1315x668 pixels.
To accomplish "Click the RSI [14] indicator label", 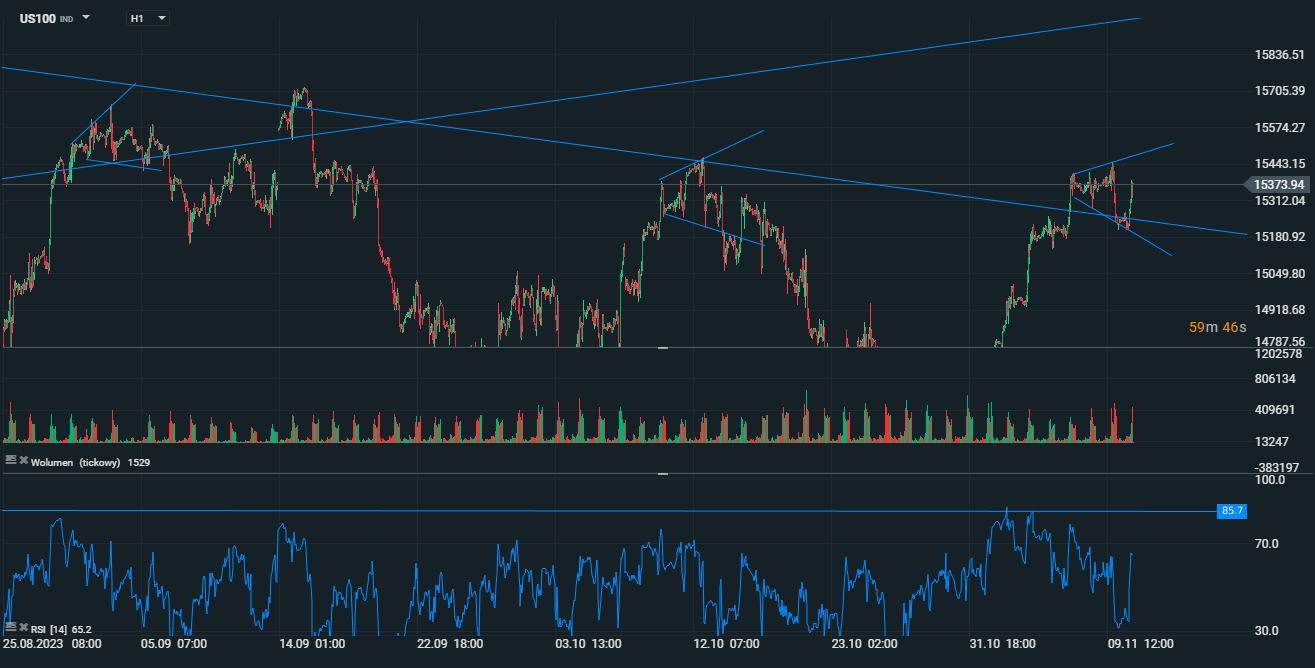I will pyautogui.click(x=48, y=629).
